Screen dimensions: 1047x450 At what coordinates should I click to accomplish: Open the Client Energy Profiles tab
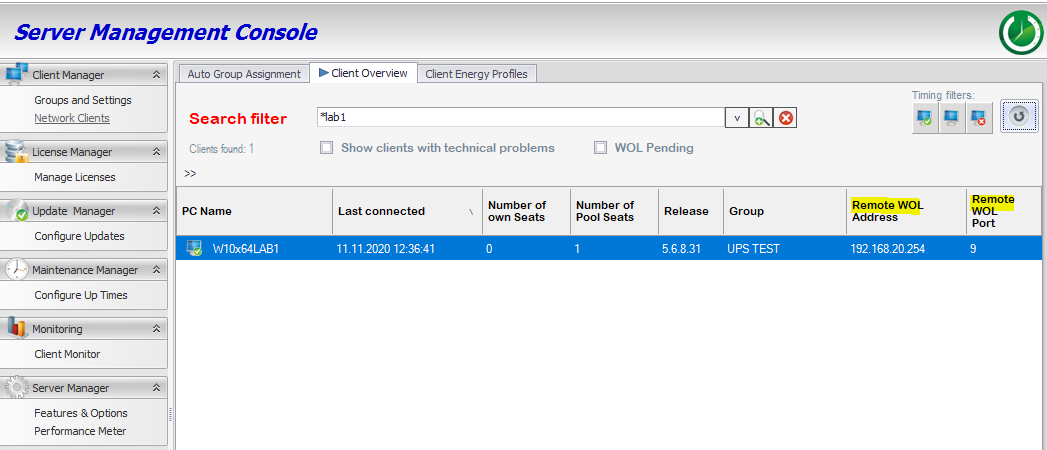coord(476,74)
